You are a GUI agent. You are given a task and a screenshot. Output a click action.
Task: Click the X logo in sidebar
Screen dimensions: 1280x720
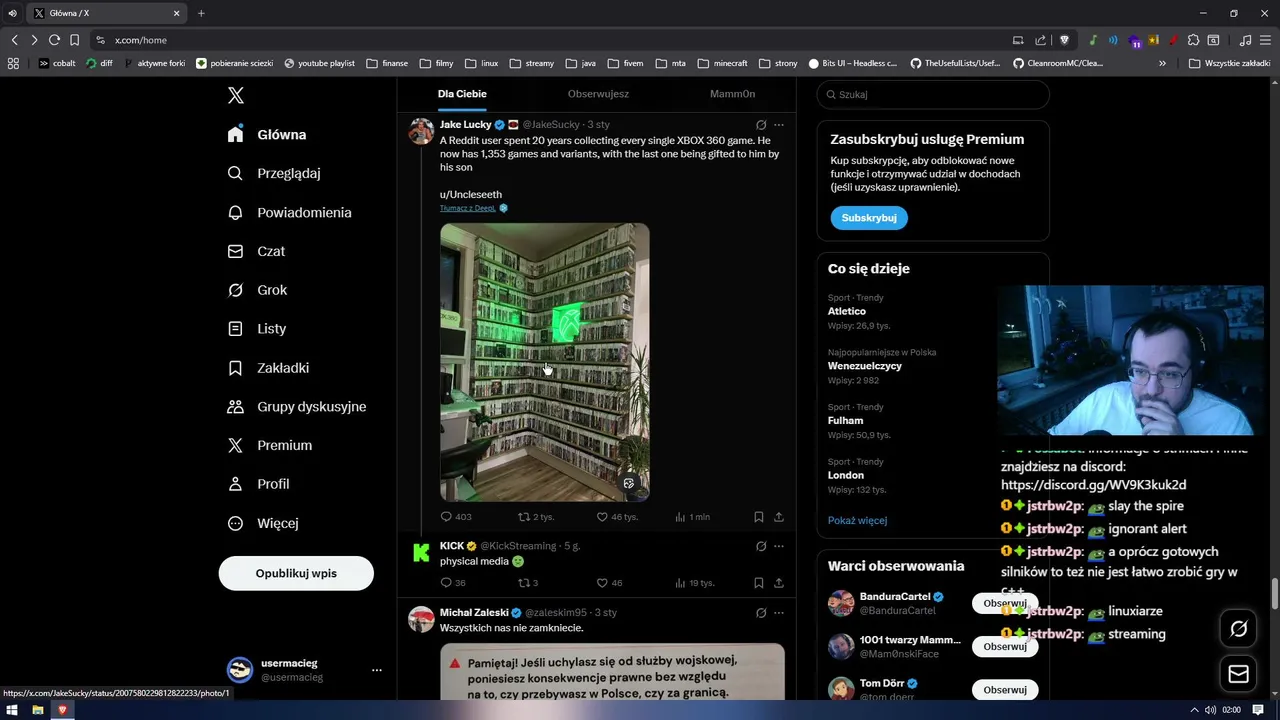coord(235,95)
